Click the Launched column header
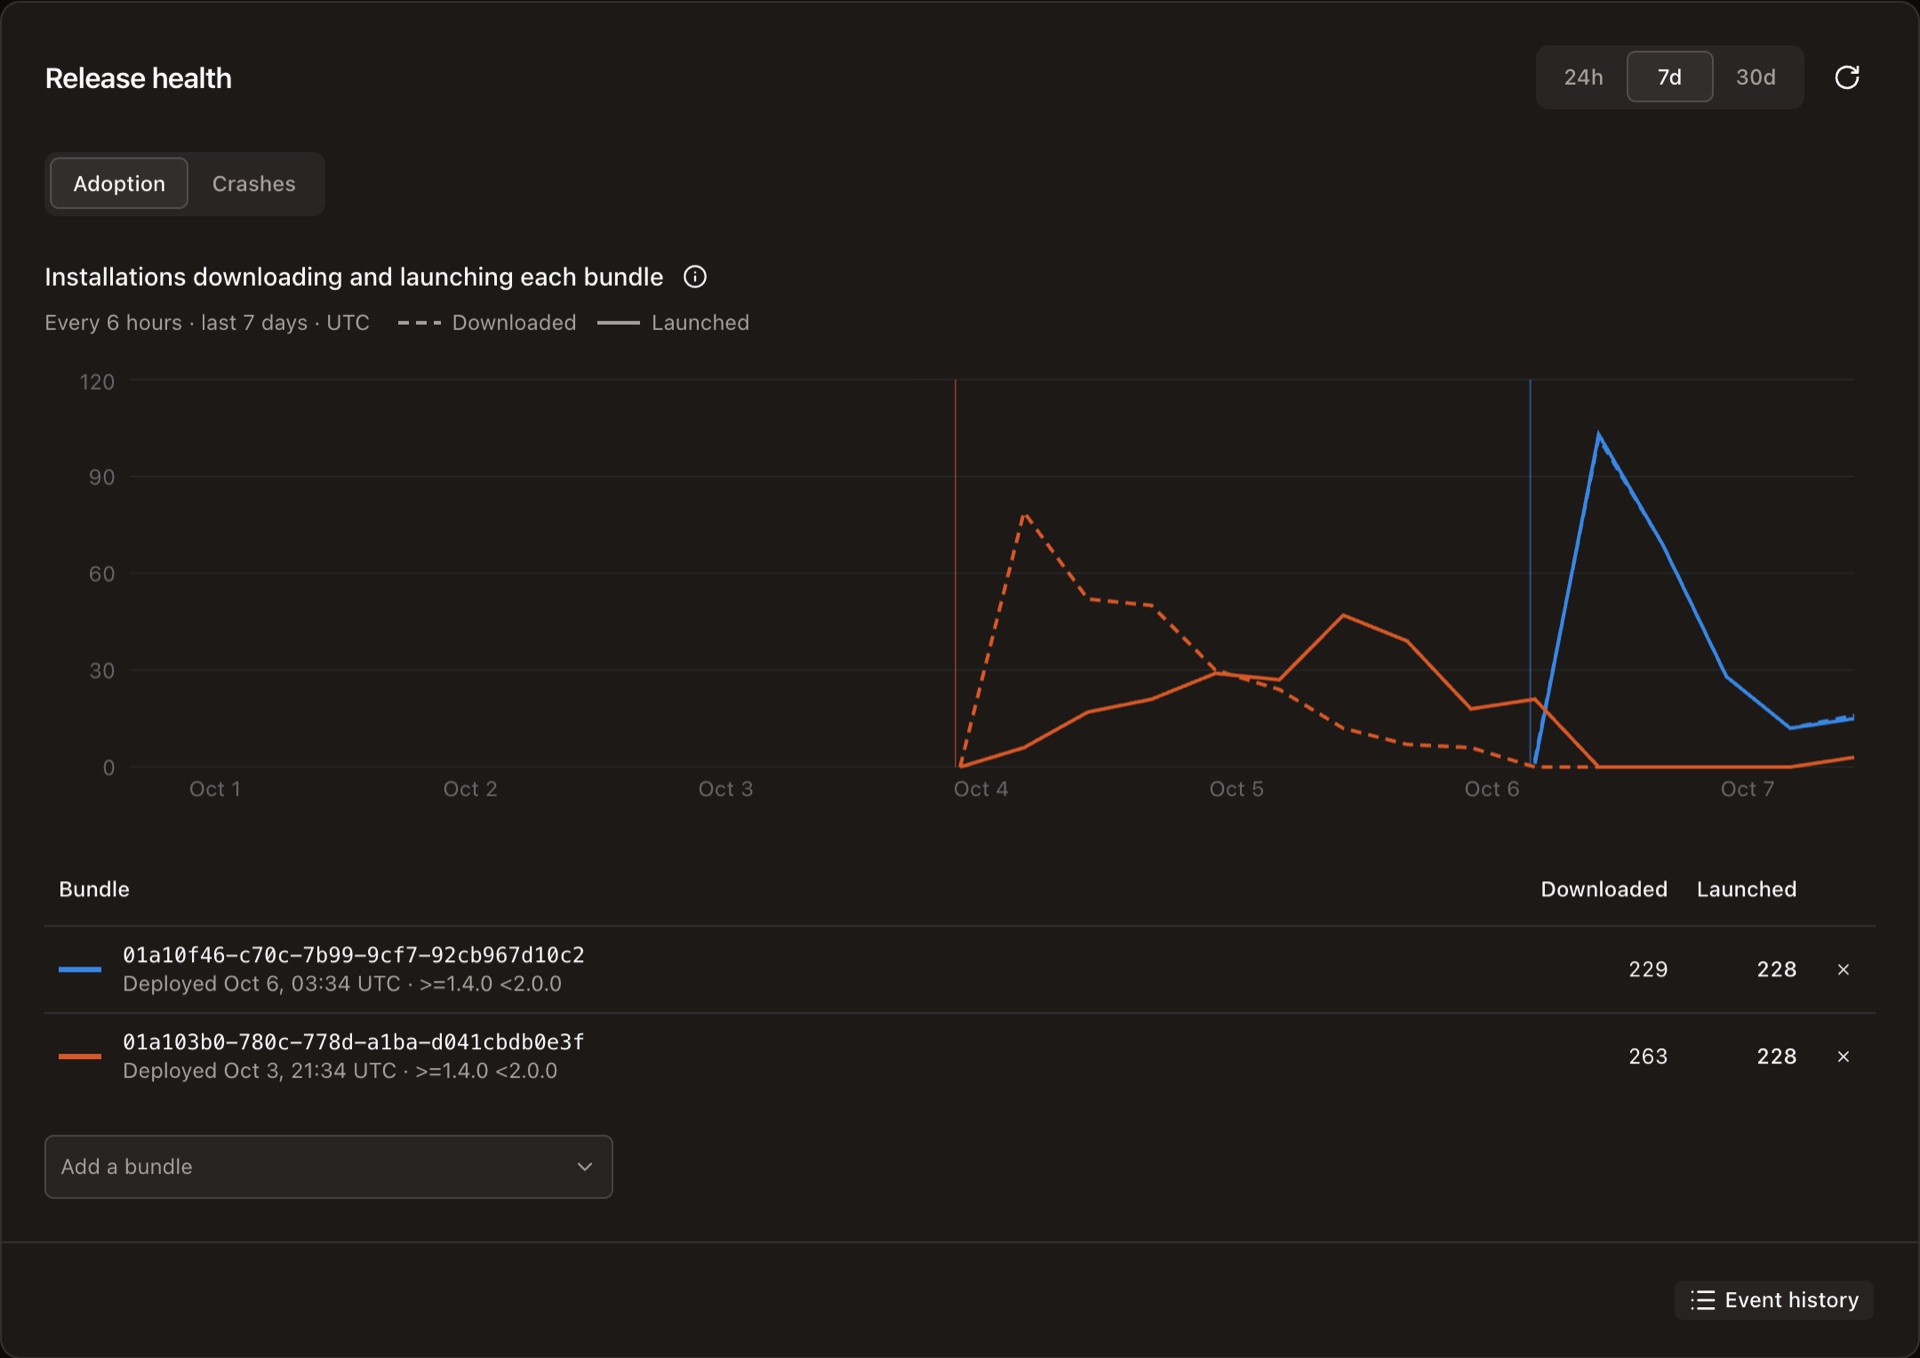1920x1358 pixels. click(1746, 889)
